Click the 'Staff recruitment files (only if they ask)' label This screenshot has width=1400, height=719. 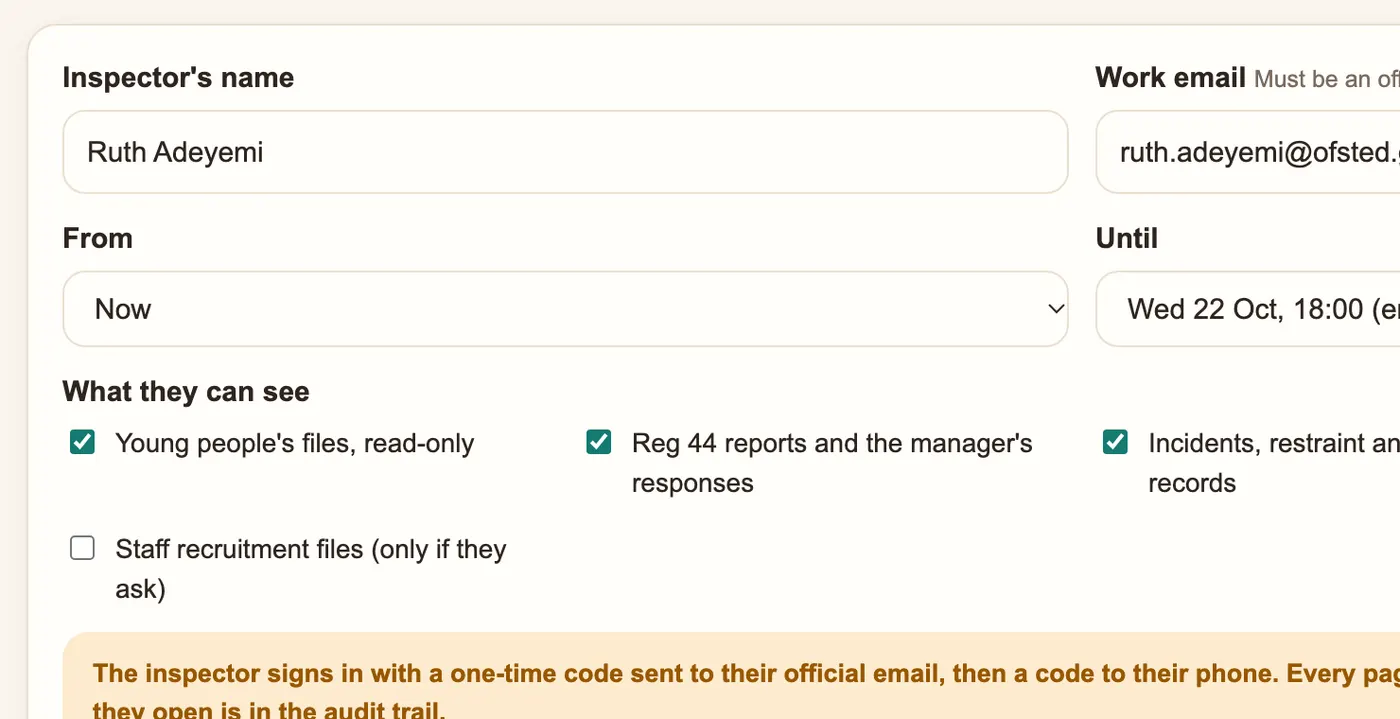click(311, 569)
